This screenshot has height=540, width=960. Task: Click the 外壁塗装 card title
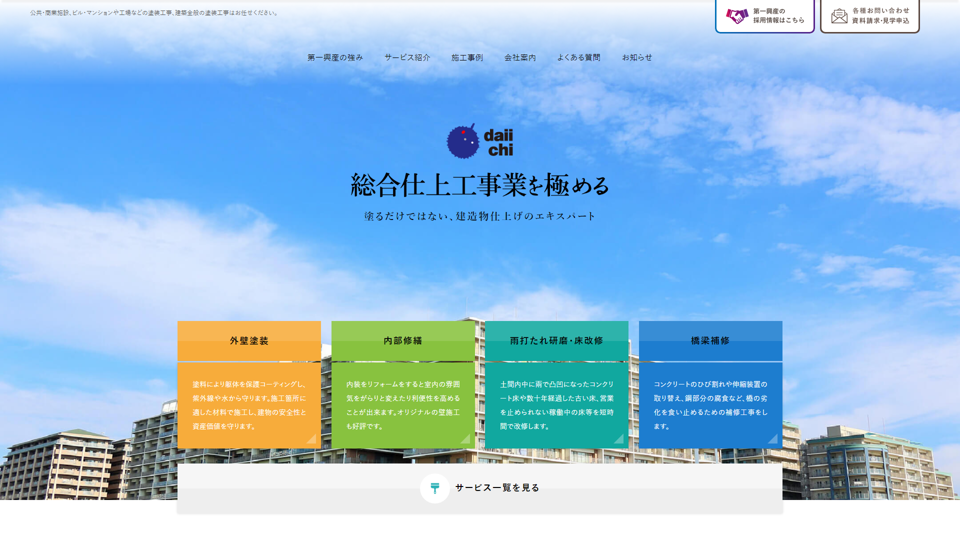[249, 341]
